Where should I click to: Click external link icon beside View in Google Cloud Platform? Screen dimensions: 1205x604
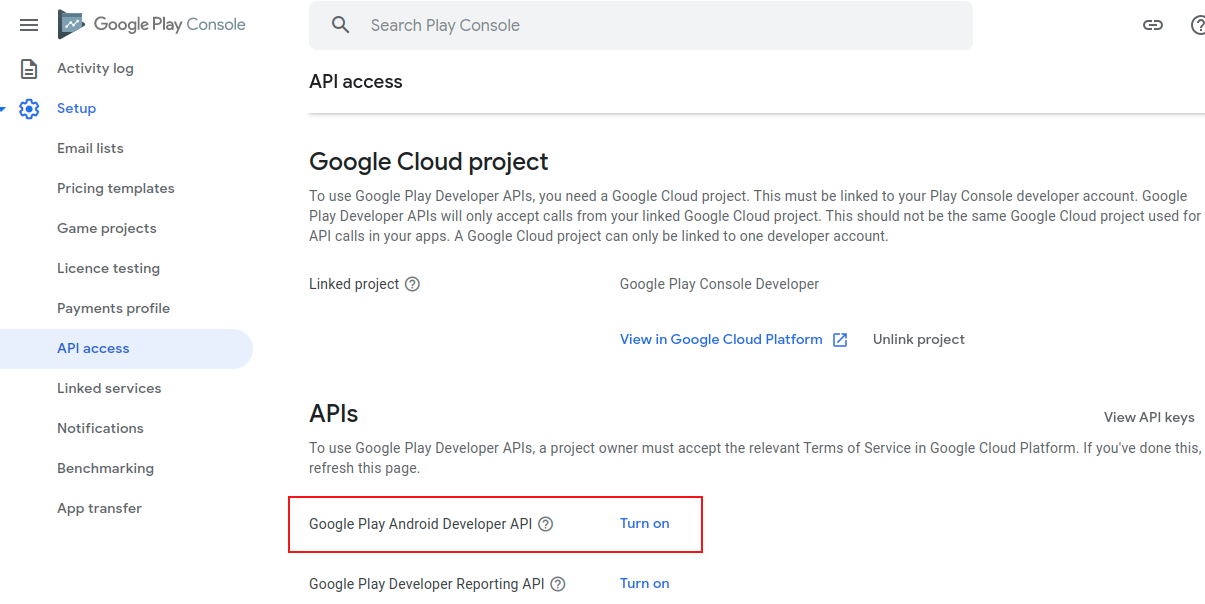(x=840, y=340)
